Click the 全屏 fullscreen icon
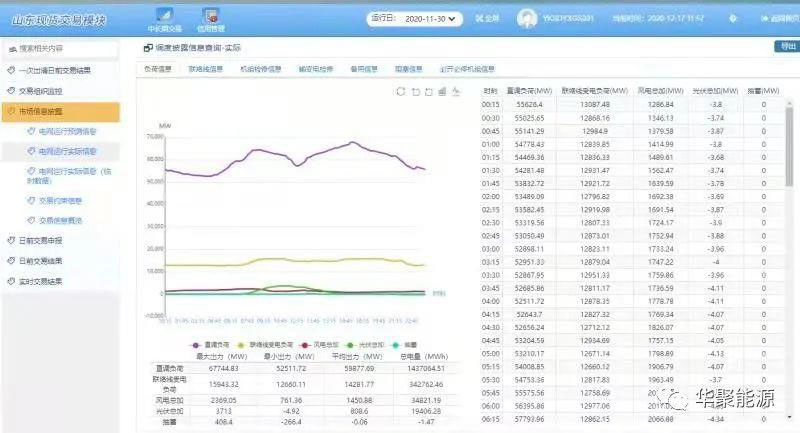Screen dimensions: 800x433 click(x=487, y=18)
